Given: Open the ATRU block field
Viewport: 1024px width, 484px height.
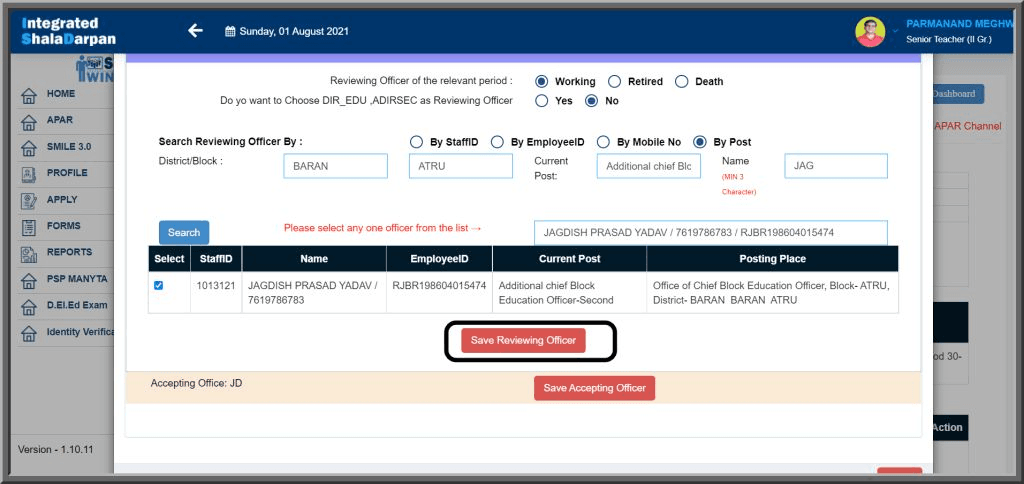Looking at the screenshot, I should click(x=460, y=166).
